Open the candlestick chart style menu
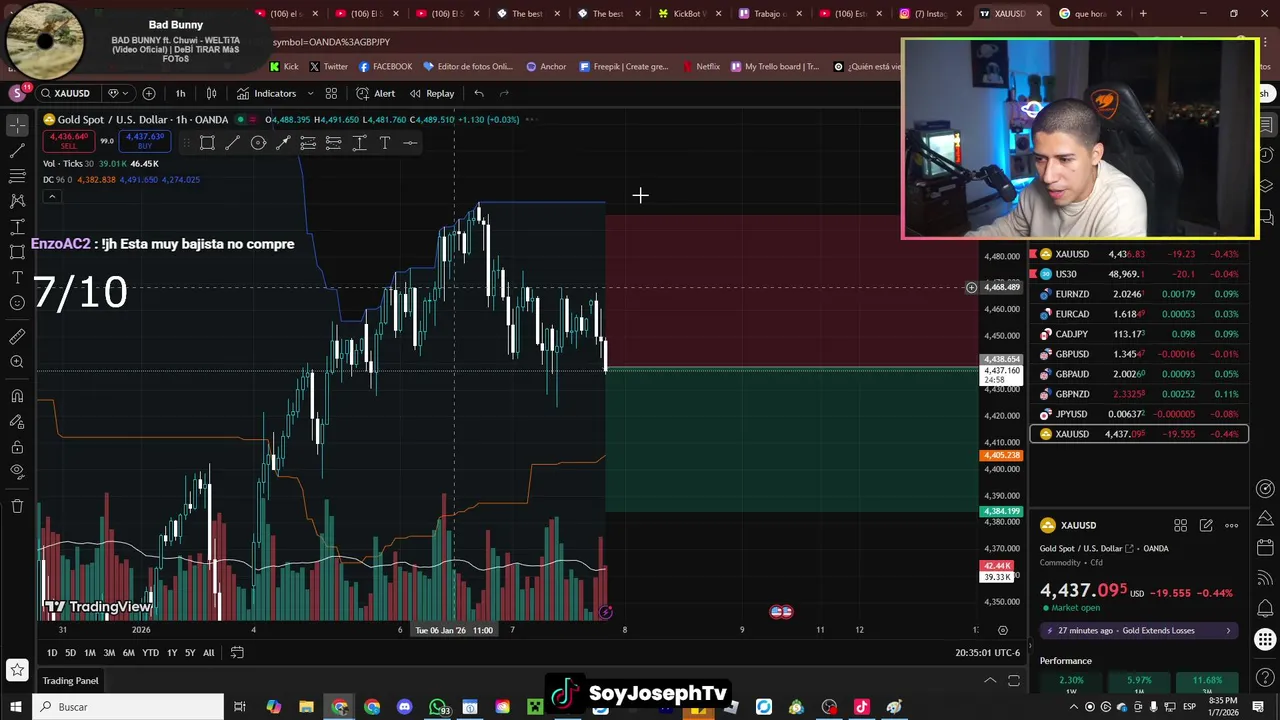Viewport: 1280px width, 720px height. point(211,93)
